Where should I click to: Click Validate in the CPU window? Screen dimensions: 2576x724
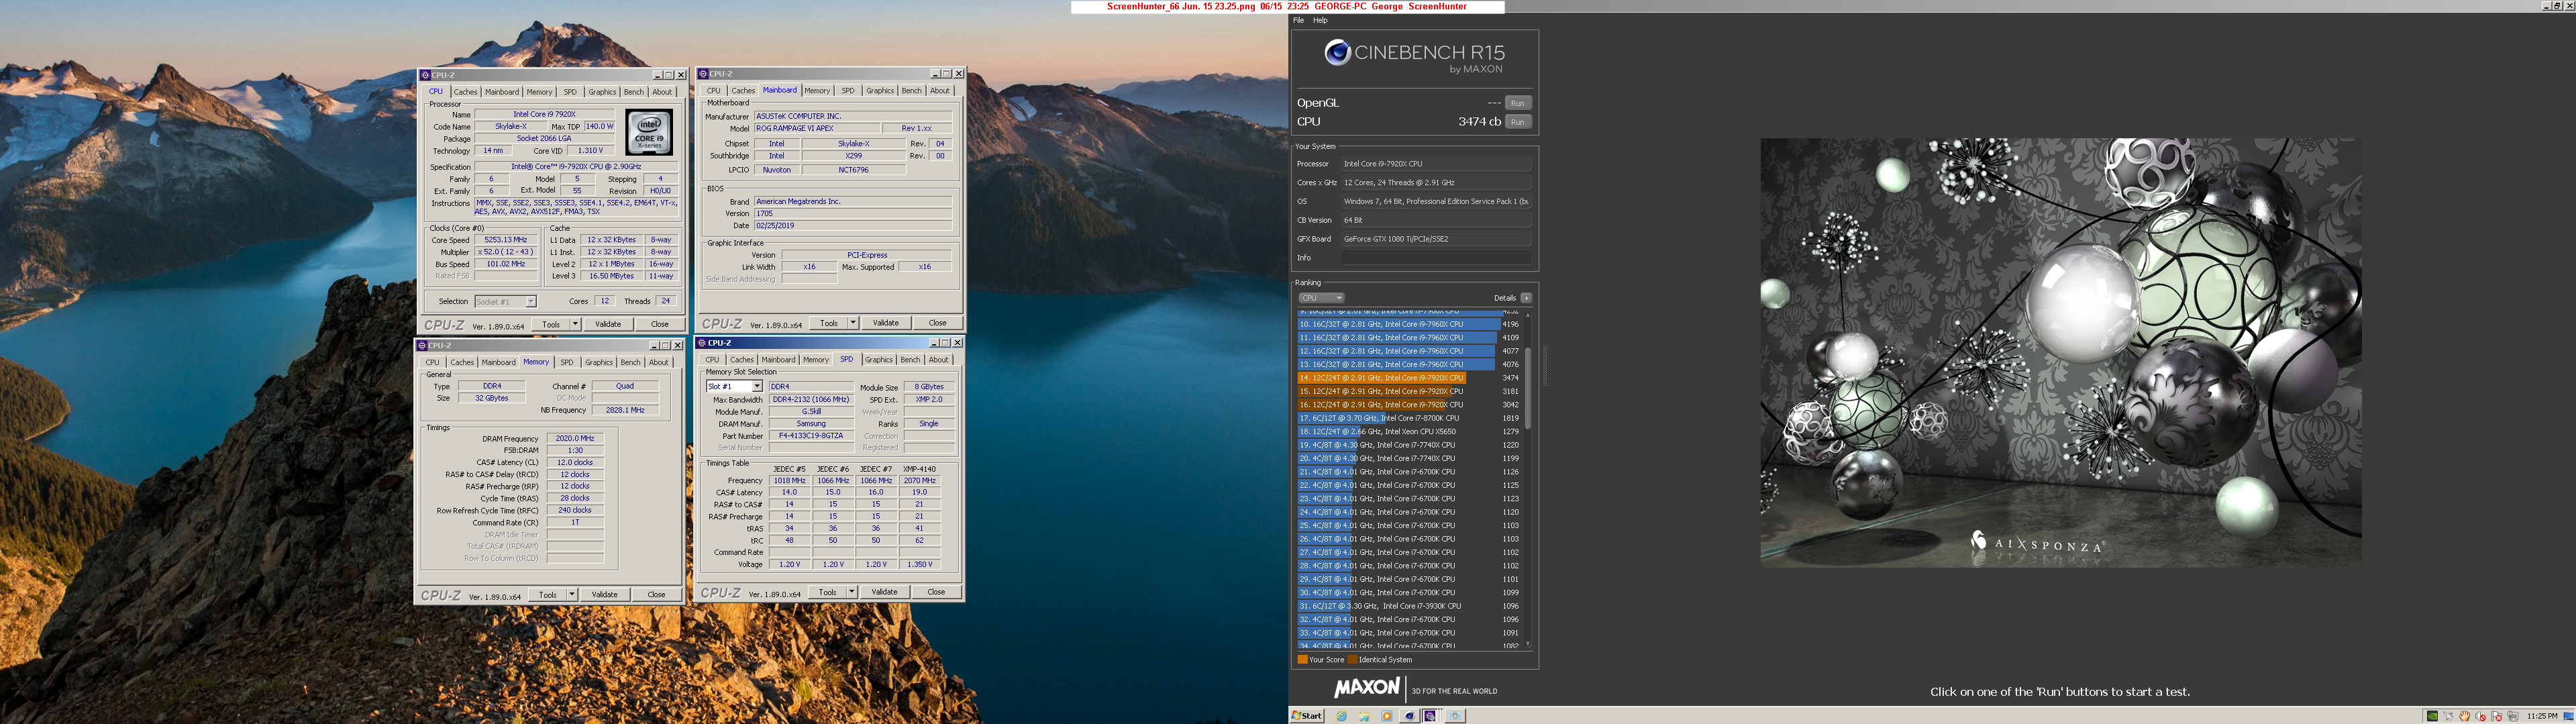click(x=608, y=324)
